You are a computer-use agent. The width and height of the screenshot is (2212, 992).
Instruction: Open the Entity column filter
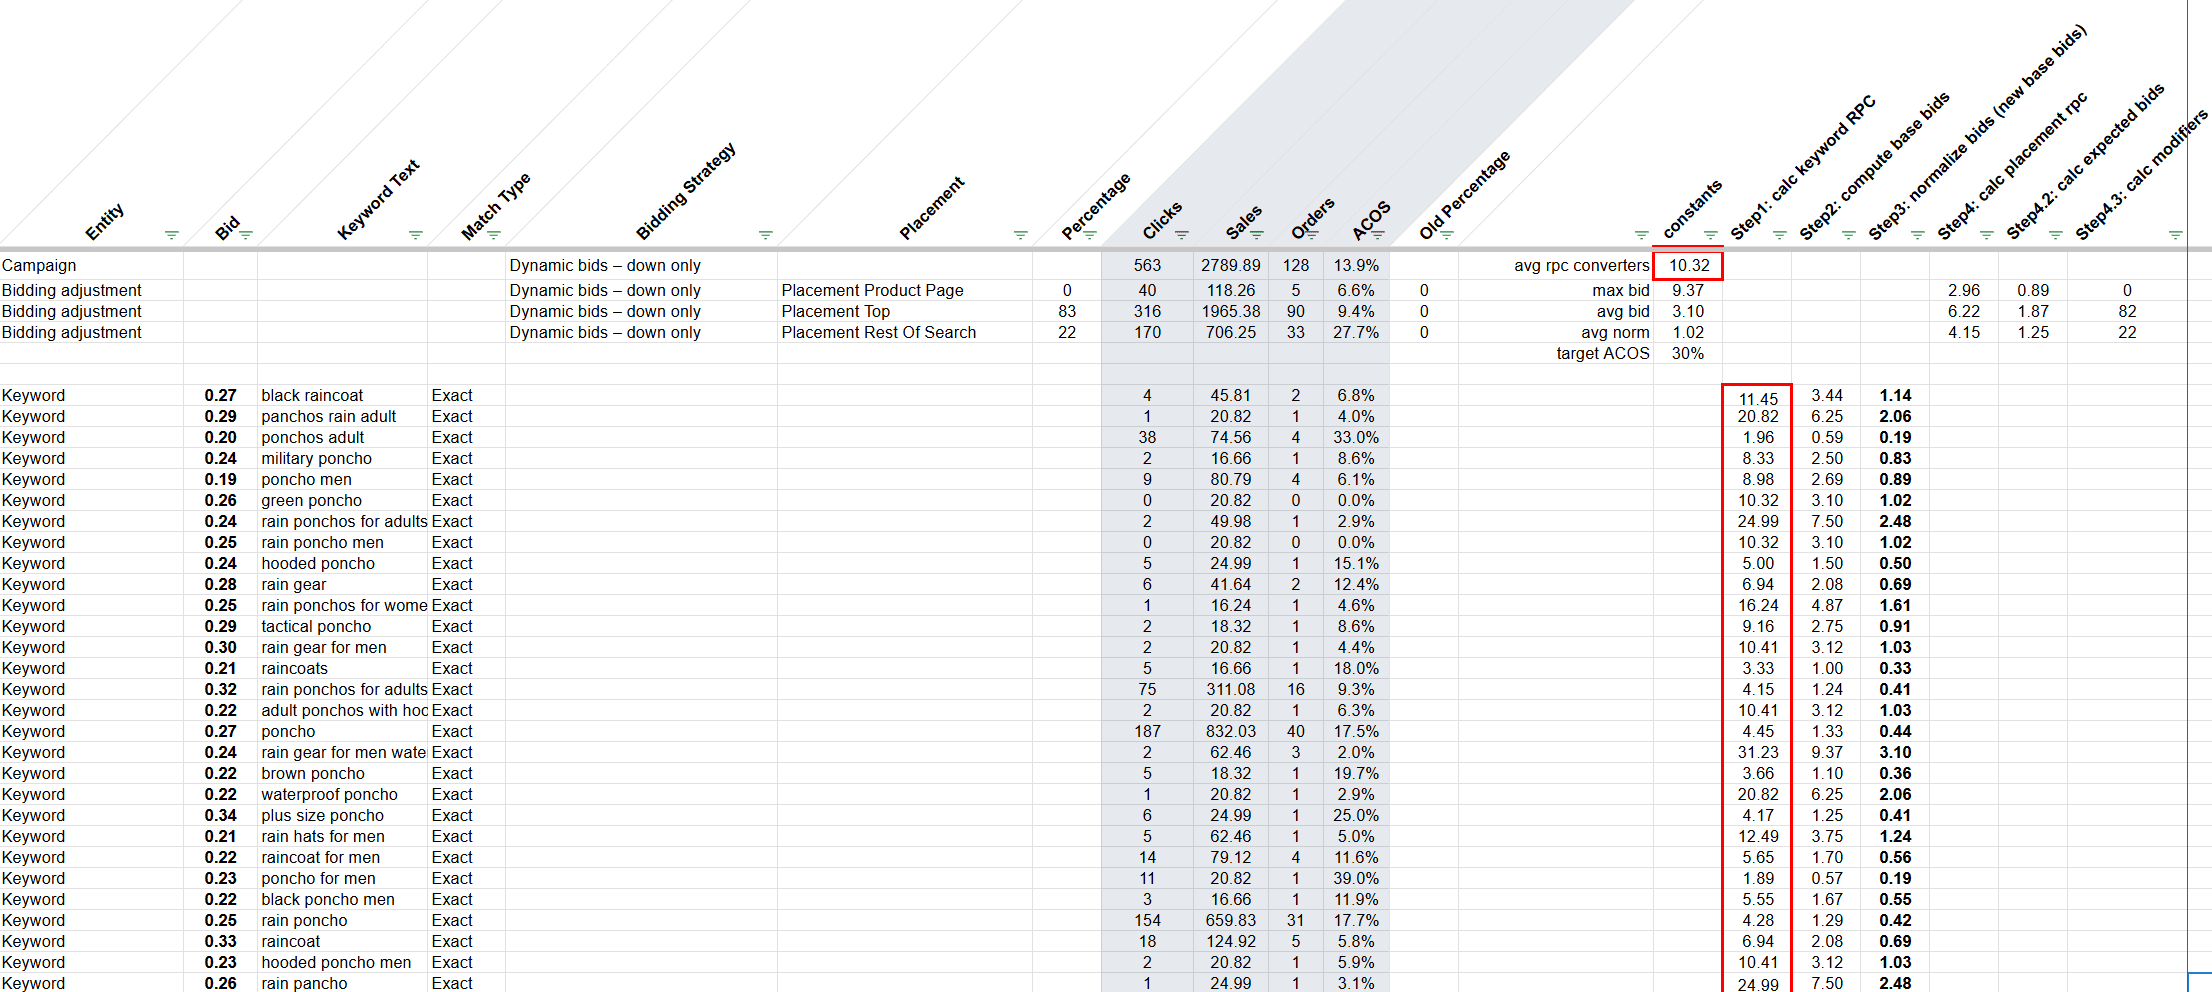pos(172,235)
